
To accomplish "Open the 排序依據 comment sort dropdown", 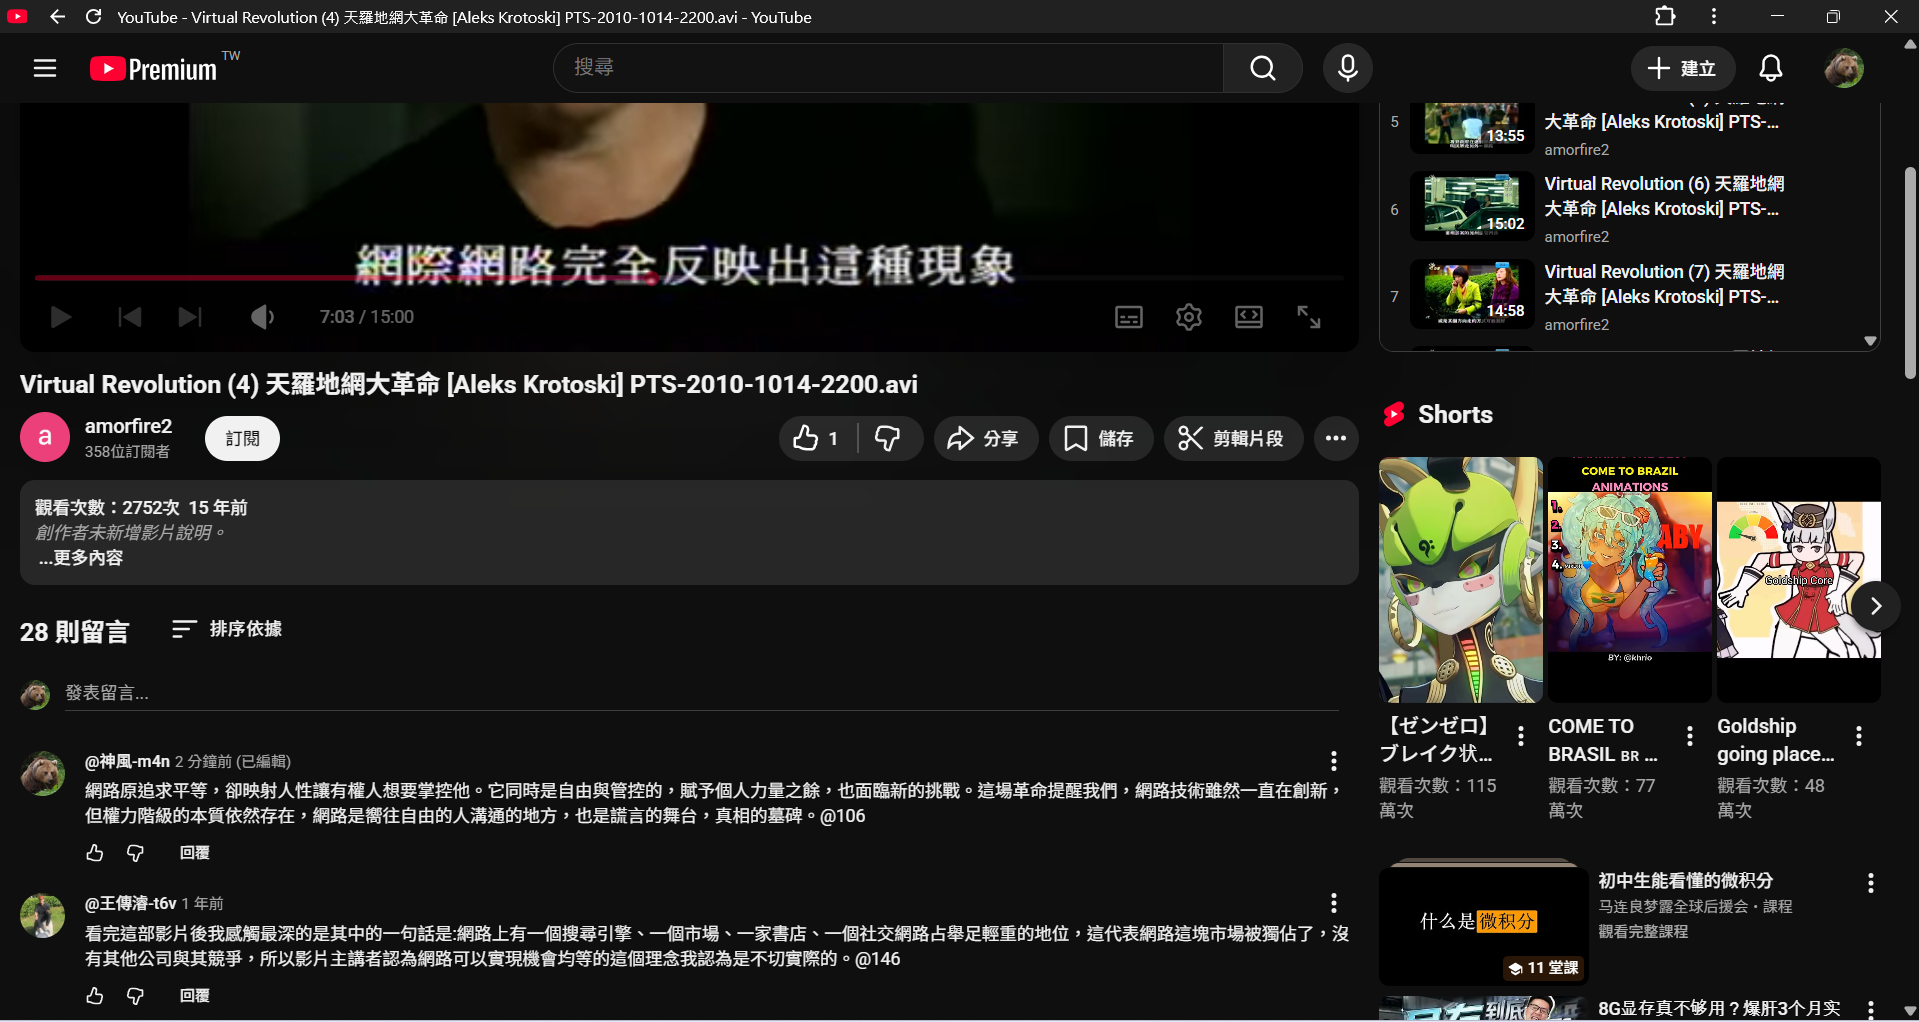I will 227,629.
